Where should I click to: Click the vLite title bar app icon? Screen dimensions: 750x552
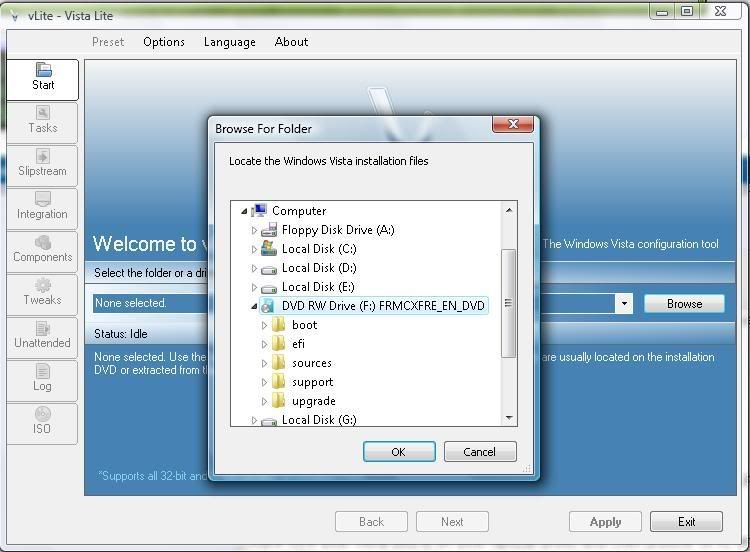[15, 16]
